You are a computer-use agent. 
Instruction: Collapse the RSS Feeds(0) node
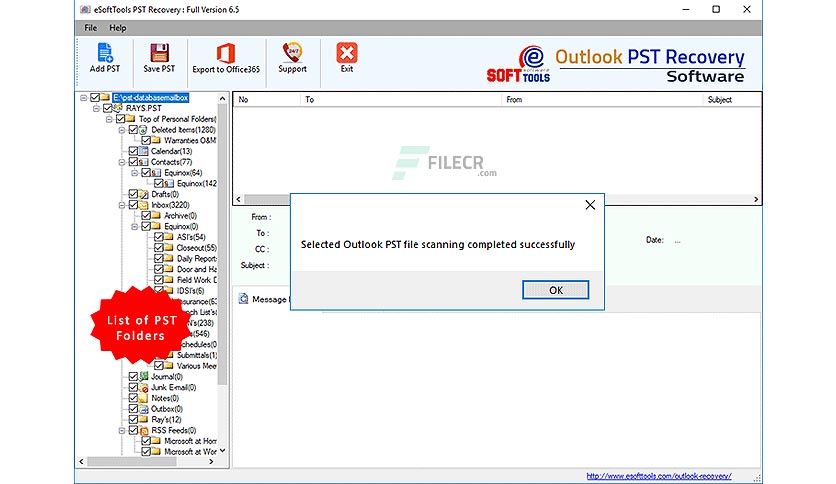click(x=122, y=430)
